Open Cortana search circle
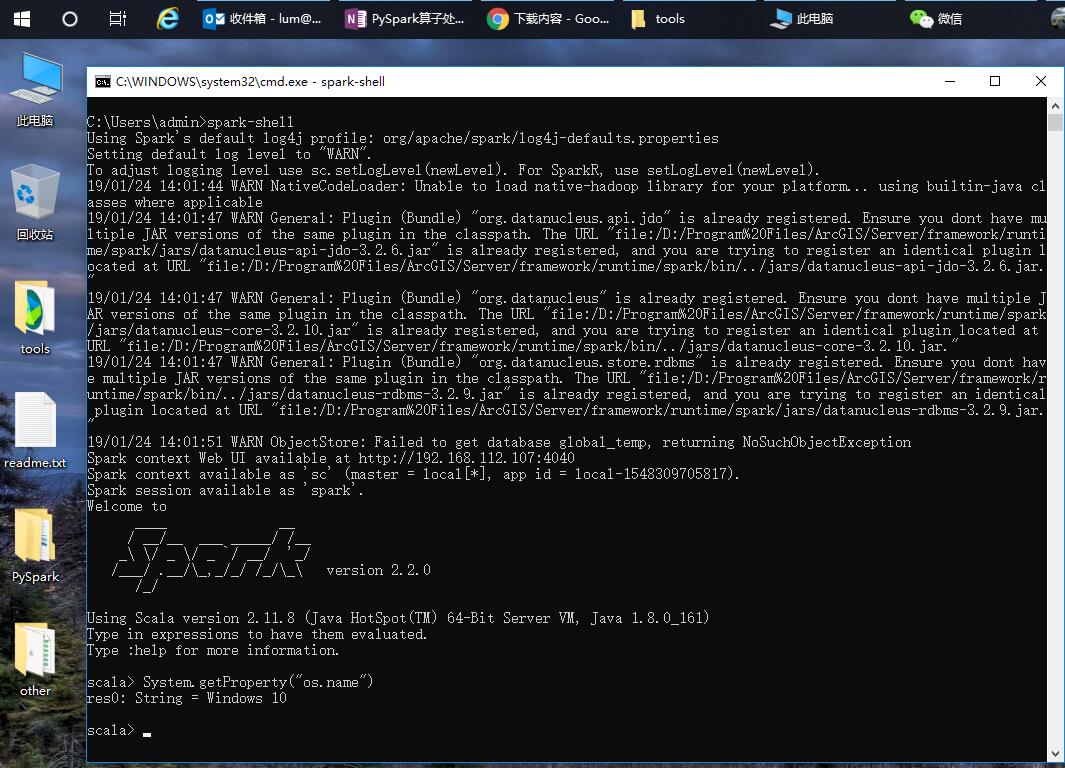The image size is (1065, 768). click(x=69, y=19)
